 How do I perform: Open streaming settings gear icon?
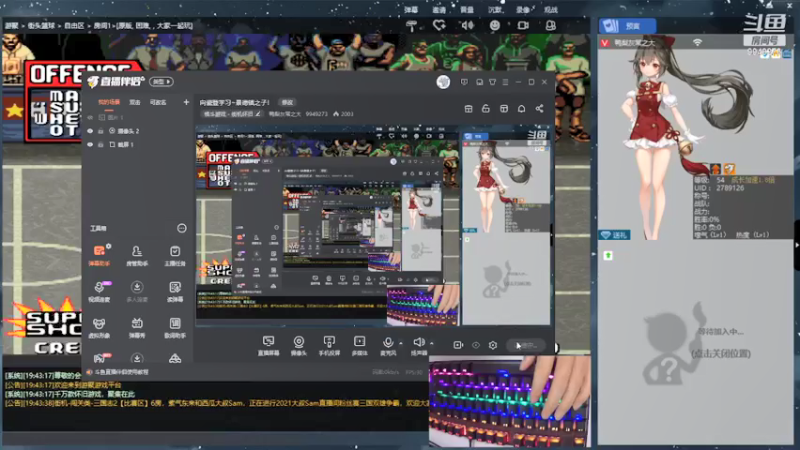click(493, 345)
